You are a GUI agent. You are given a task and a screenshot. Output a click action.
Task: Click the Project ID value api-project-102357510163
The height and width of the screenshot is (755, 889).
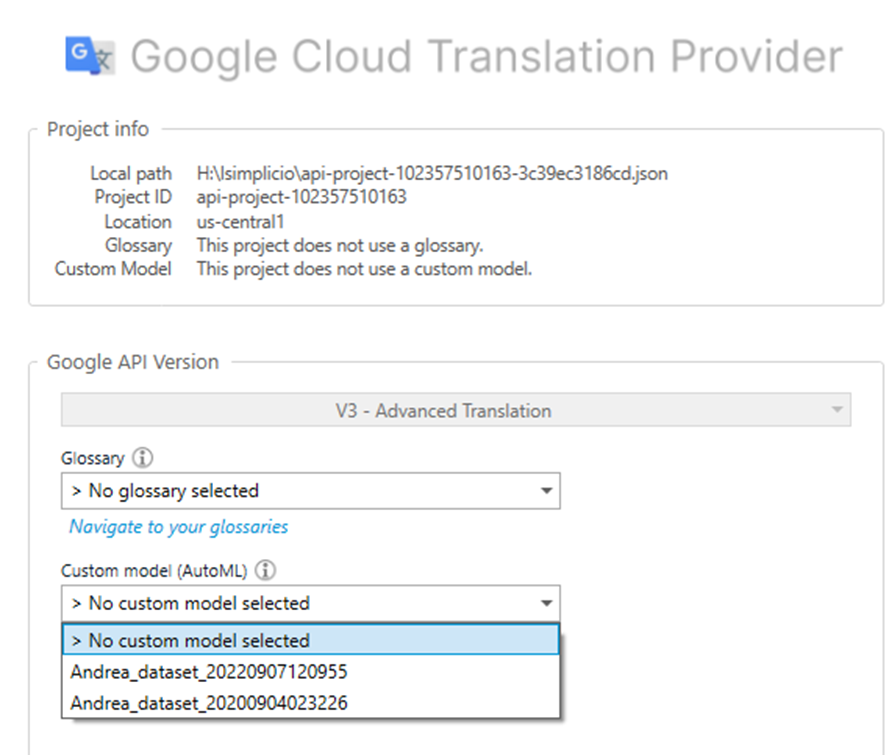302,197
